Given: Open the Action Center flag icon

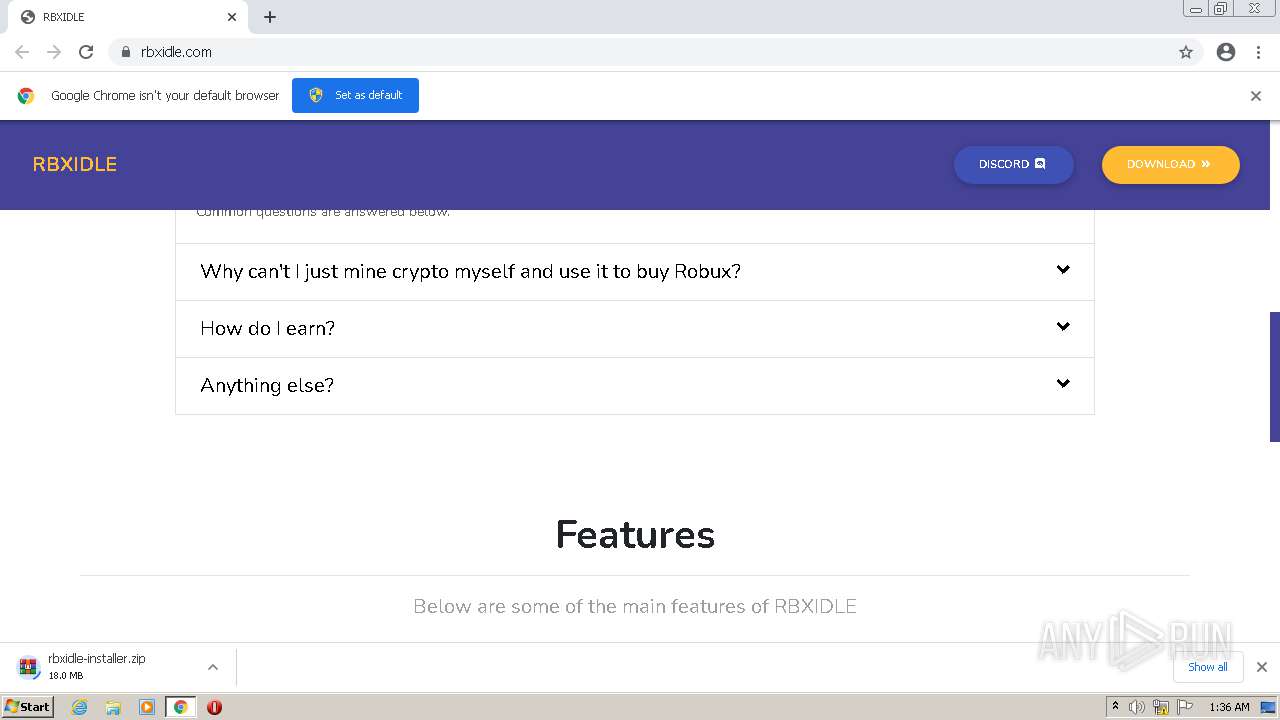Looking at the screenshot, I should (x=1185, y=707).
